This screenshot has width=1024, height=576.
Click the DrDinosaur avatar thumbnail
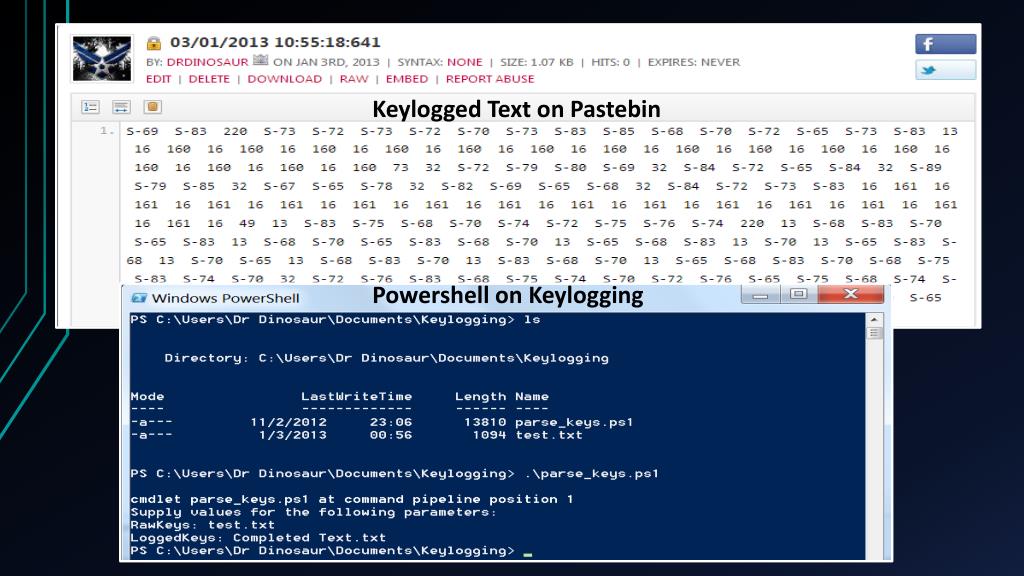click(x=102, y=58)
